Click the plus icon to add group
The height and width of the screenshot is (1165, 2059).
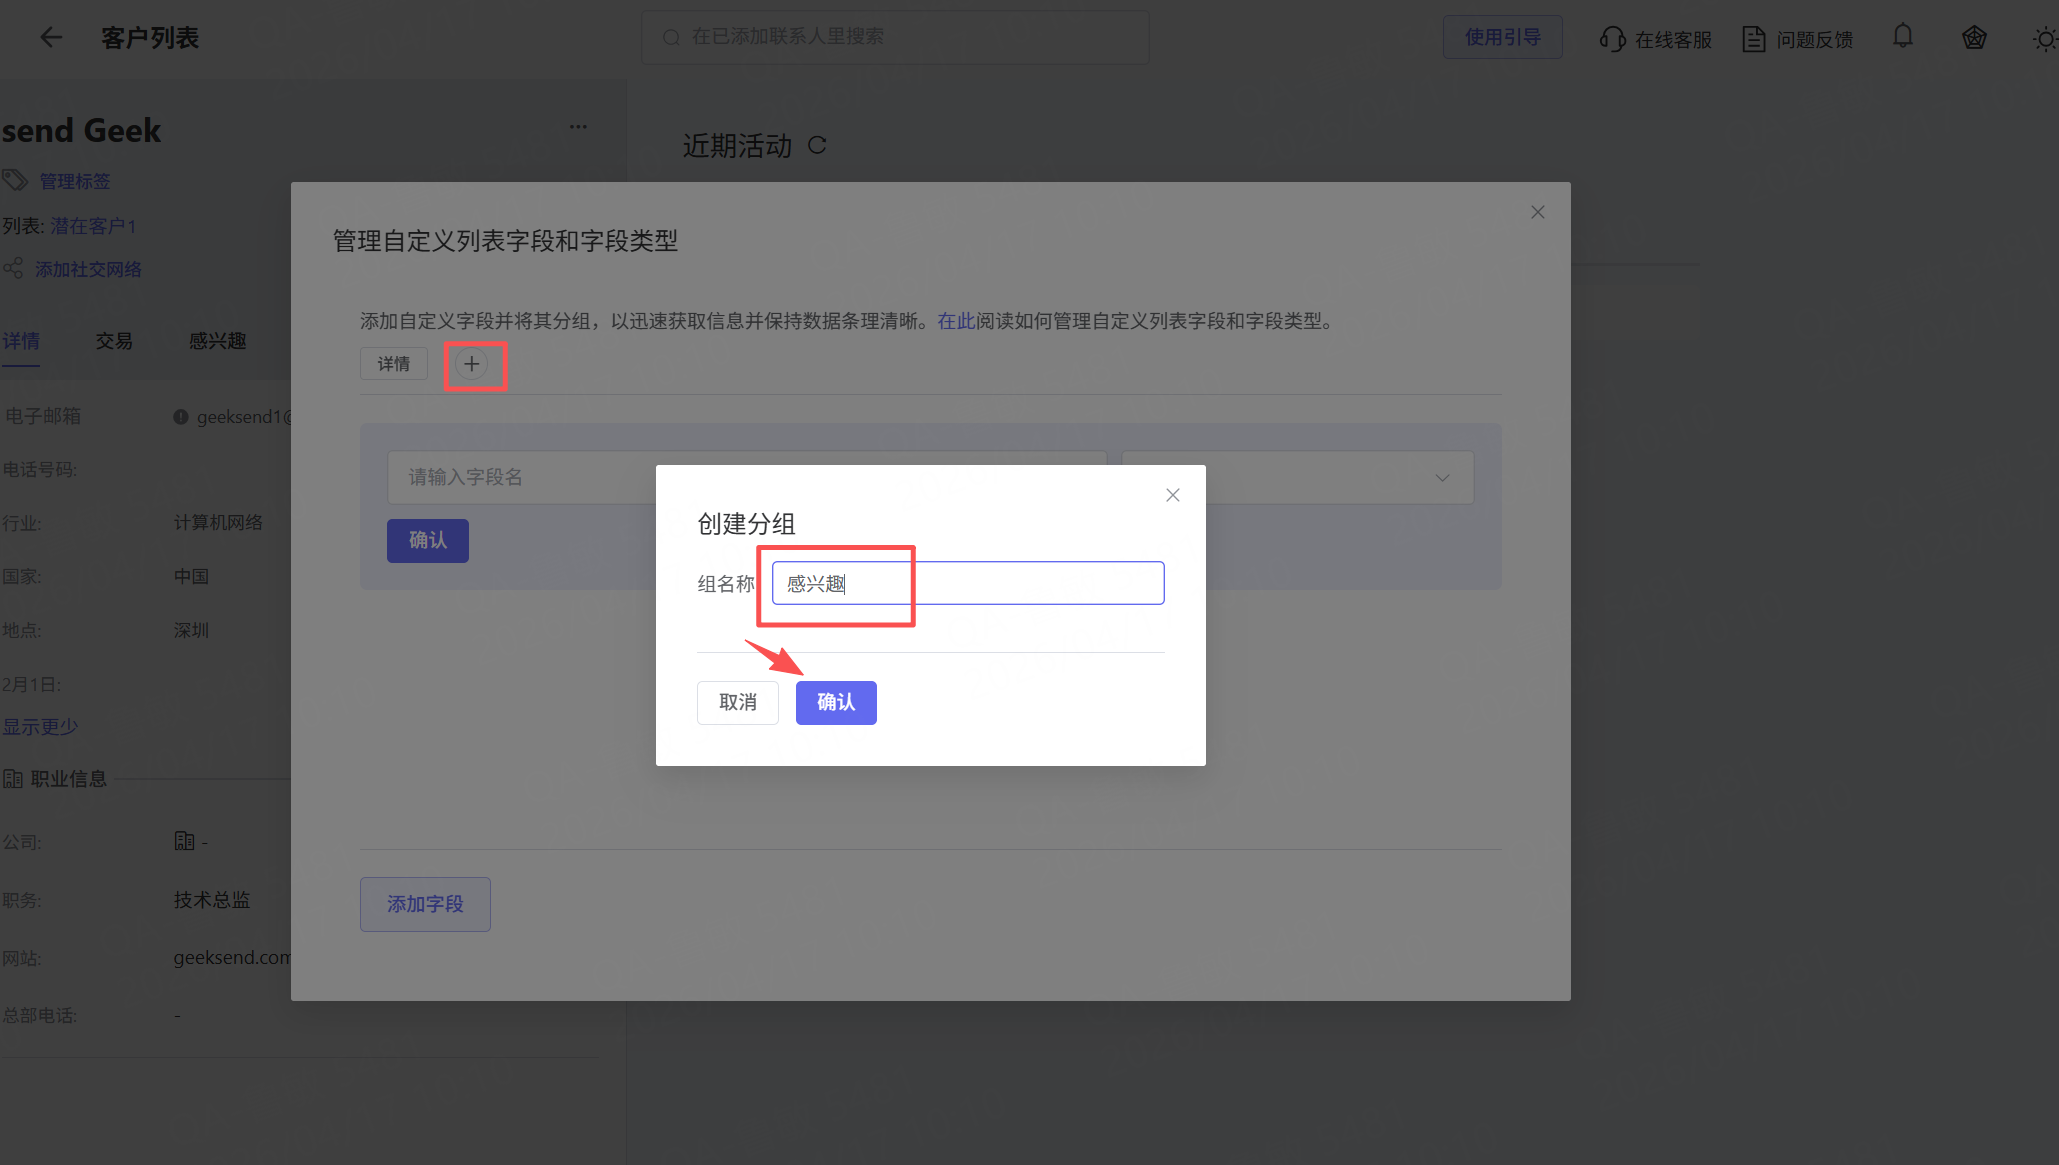tap(472, 364)
